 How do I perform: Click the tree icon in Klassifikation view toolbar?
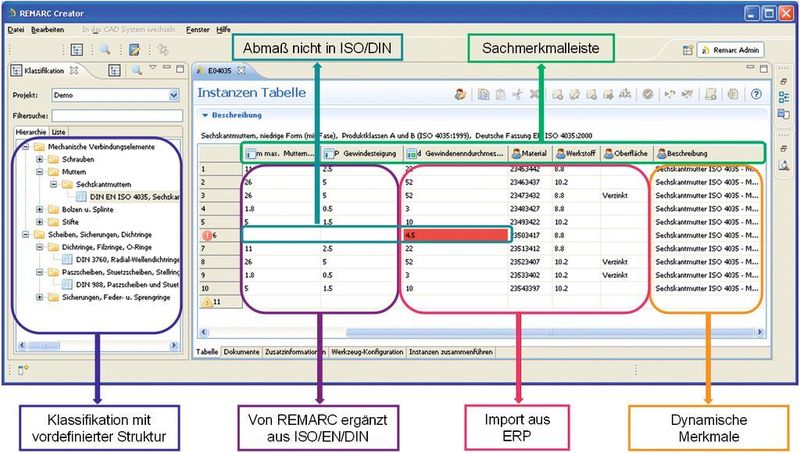coord(115,70)
